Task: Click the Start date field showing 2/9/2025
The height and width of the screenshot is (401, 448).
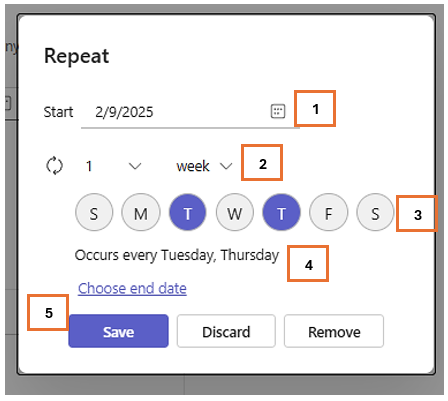Action: pyautogui.click(x=190, y=112)
